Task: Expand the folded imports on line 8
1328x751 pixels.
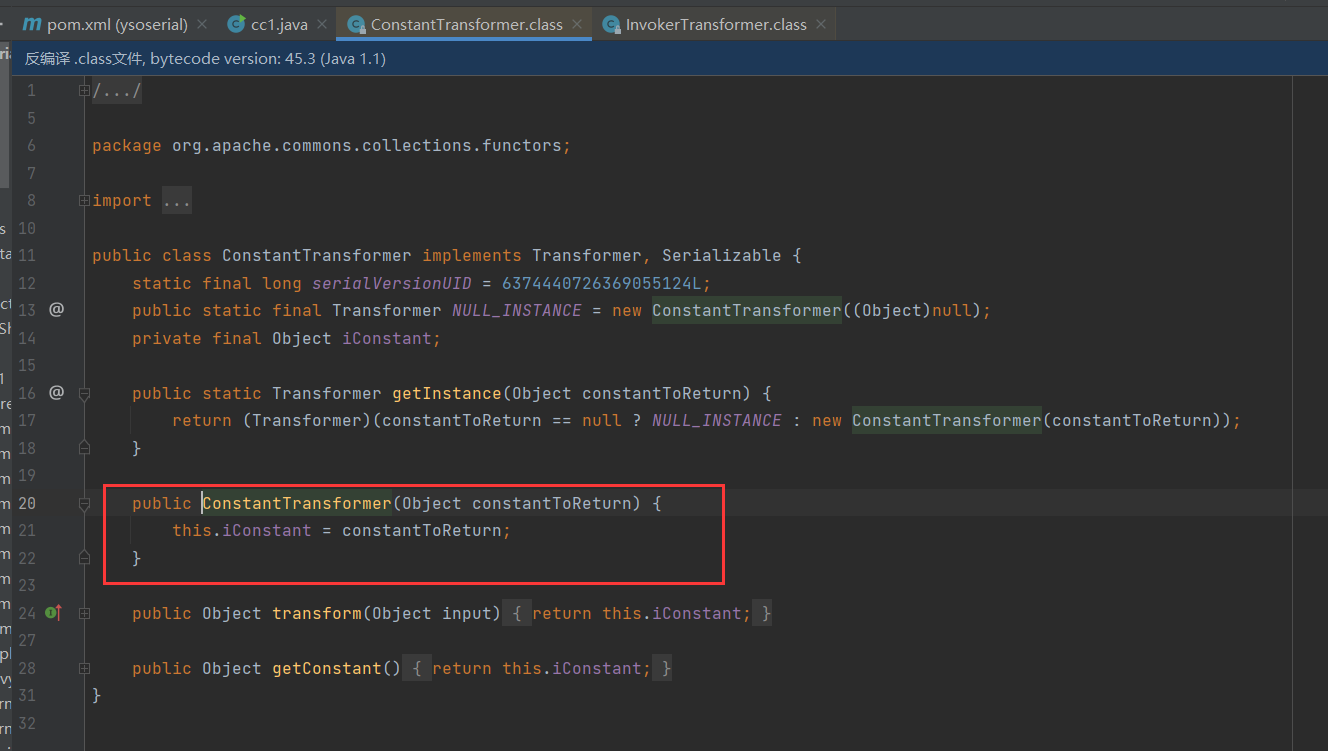Action: click(x=84, y=200)
